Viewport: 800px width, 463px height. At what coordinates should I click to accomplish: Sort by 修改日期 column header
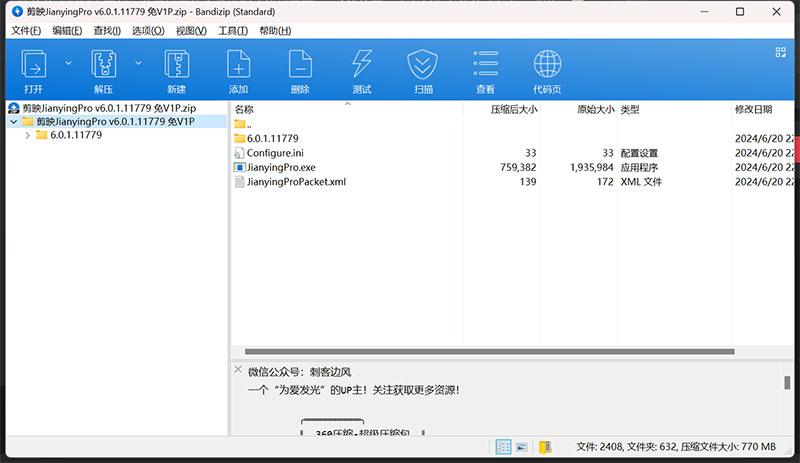pyautogui.click(x=753, y=109)
